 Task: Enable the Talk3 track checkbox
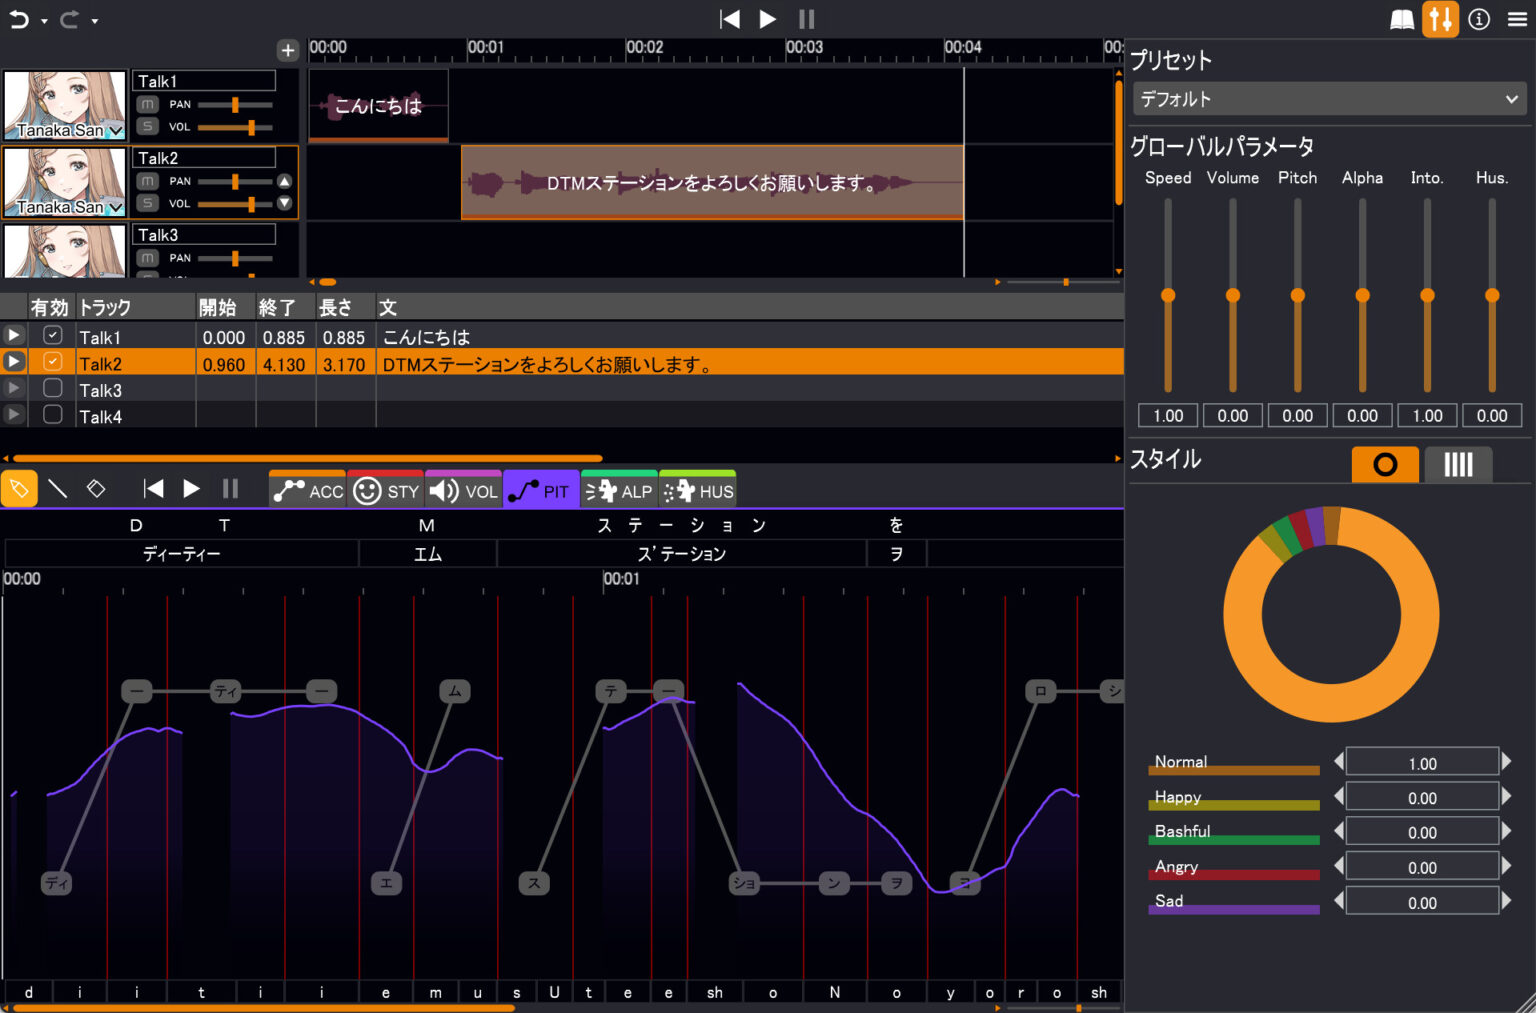53,389
